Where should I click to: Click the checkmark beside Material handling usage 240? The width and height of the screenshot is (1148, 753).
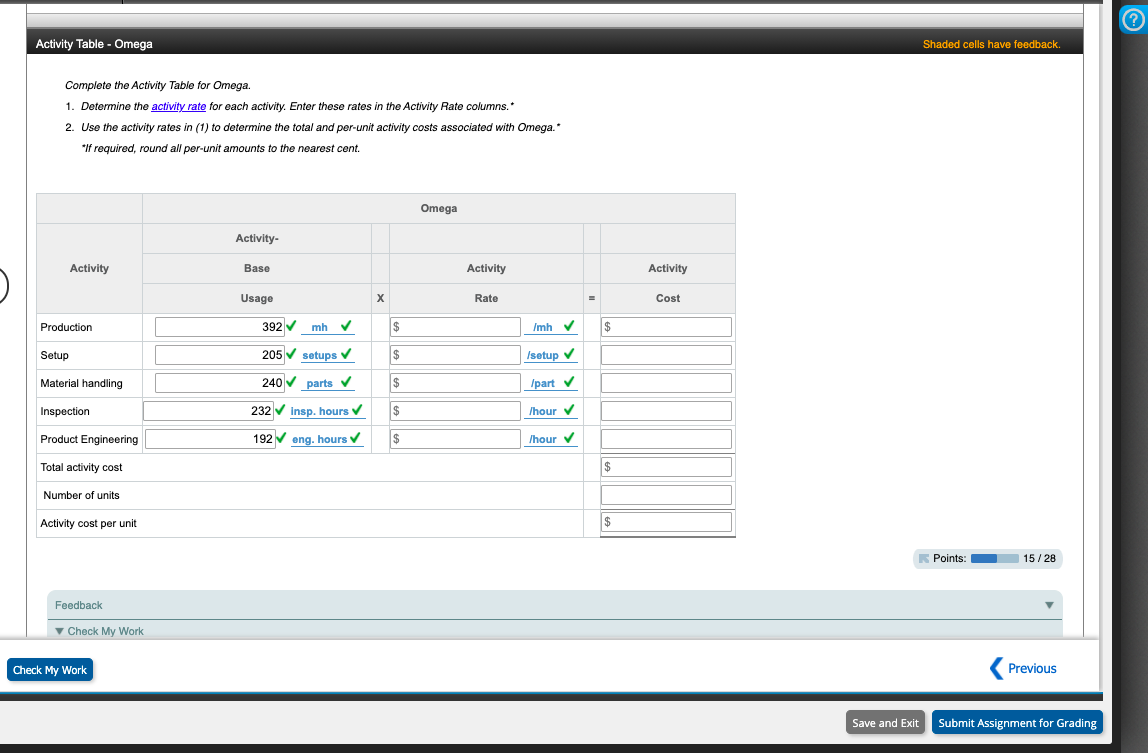289,382
